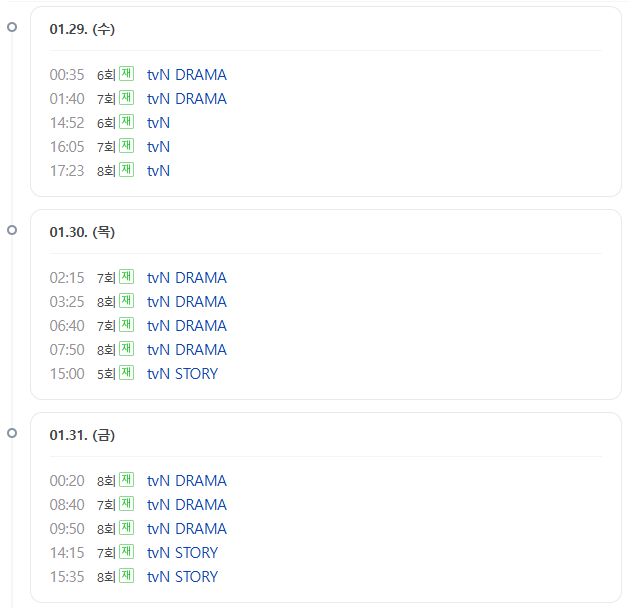This screenshot has width=629, height=608.
Task: Click the 14:52 broadcast time
Action: (67, 123)
